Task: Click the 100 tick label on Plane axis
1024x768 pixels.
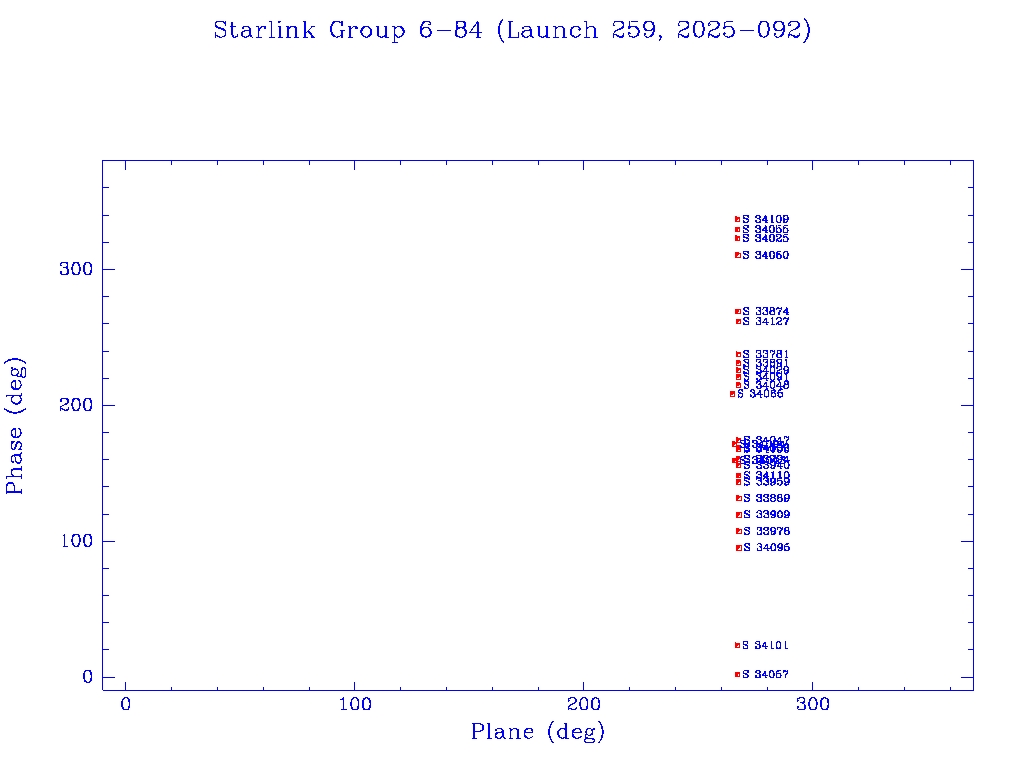Action: [355, 704]
